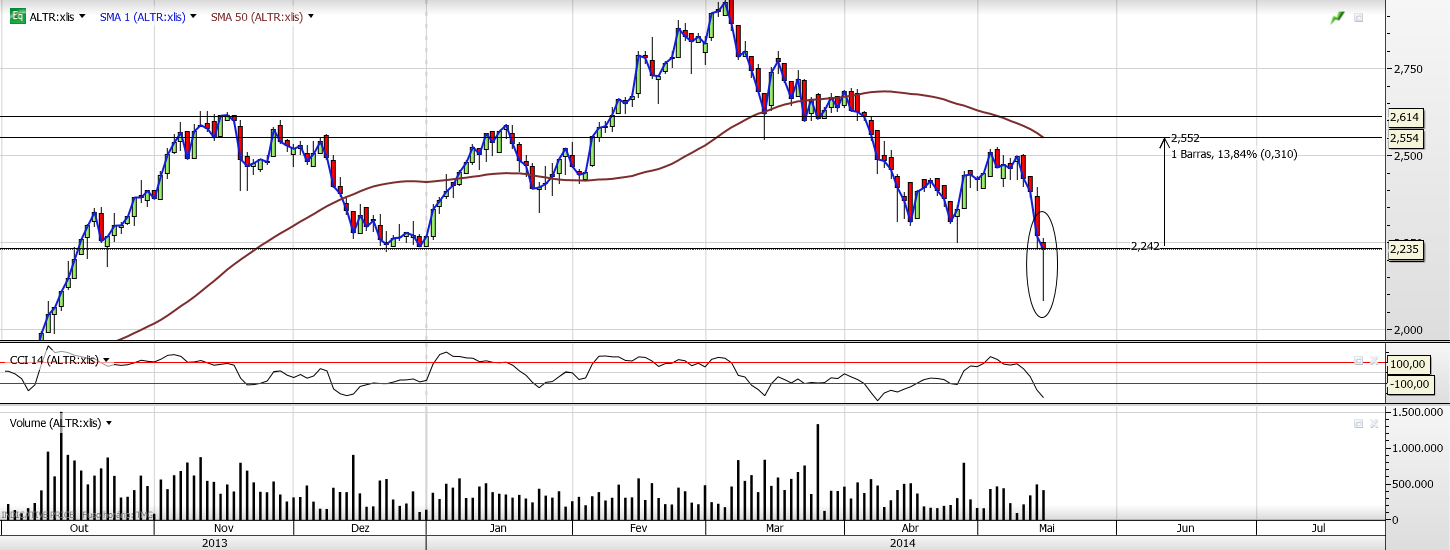1450x550 pixels.
Task: Maximize the main price chart panel
Action: (1358, 17)
